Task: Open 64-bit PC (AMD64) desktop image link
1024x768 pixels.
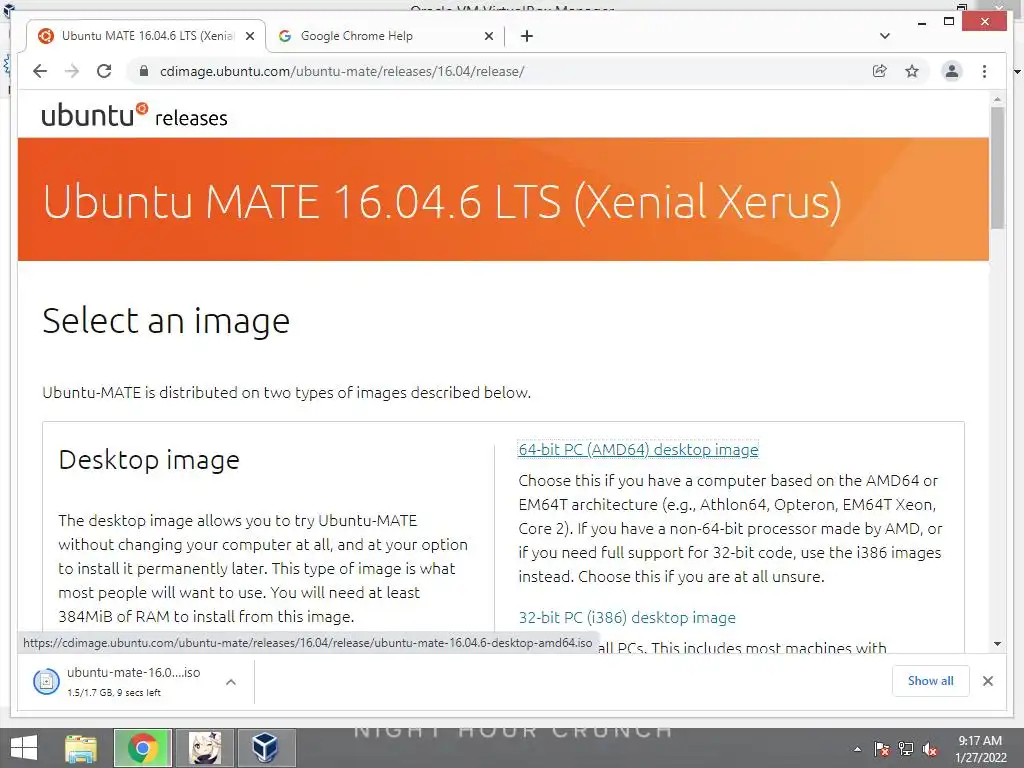Action: [x=638, y=449]
